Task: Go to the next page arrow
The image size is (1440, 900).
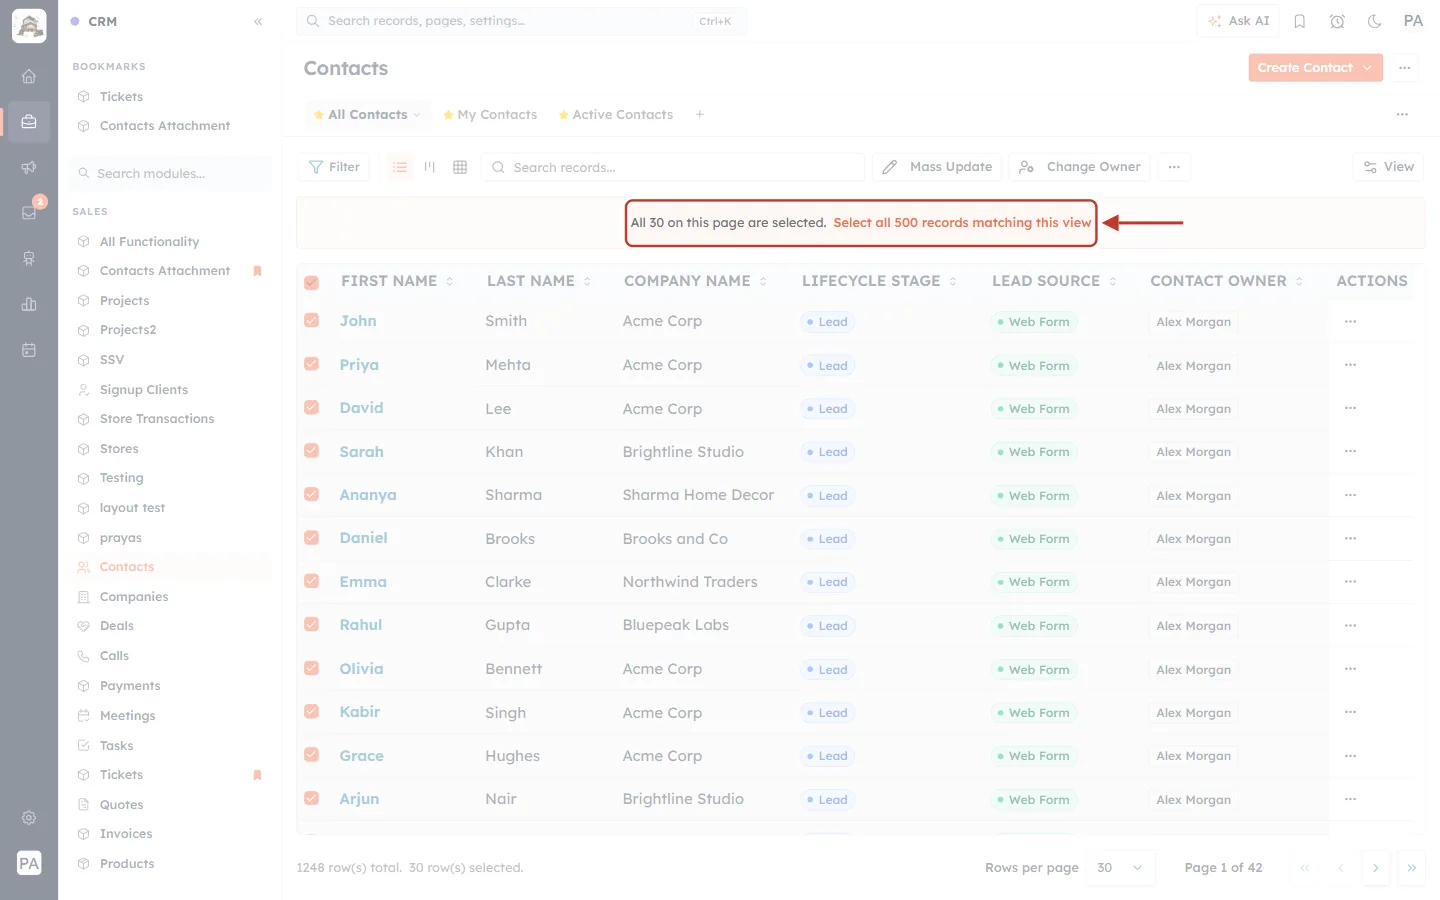Action: [x=1376, y=868]
